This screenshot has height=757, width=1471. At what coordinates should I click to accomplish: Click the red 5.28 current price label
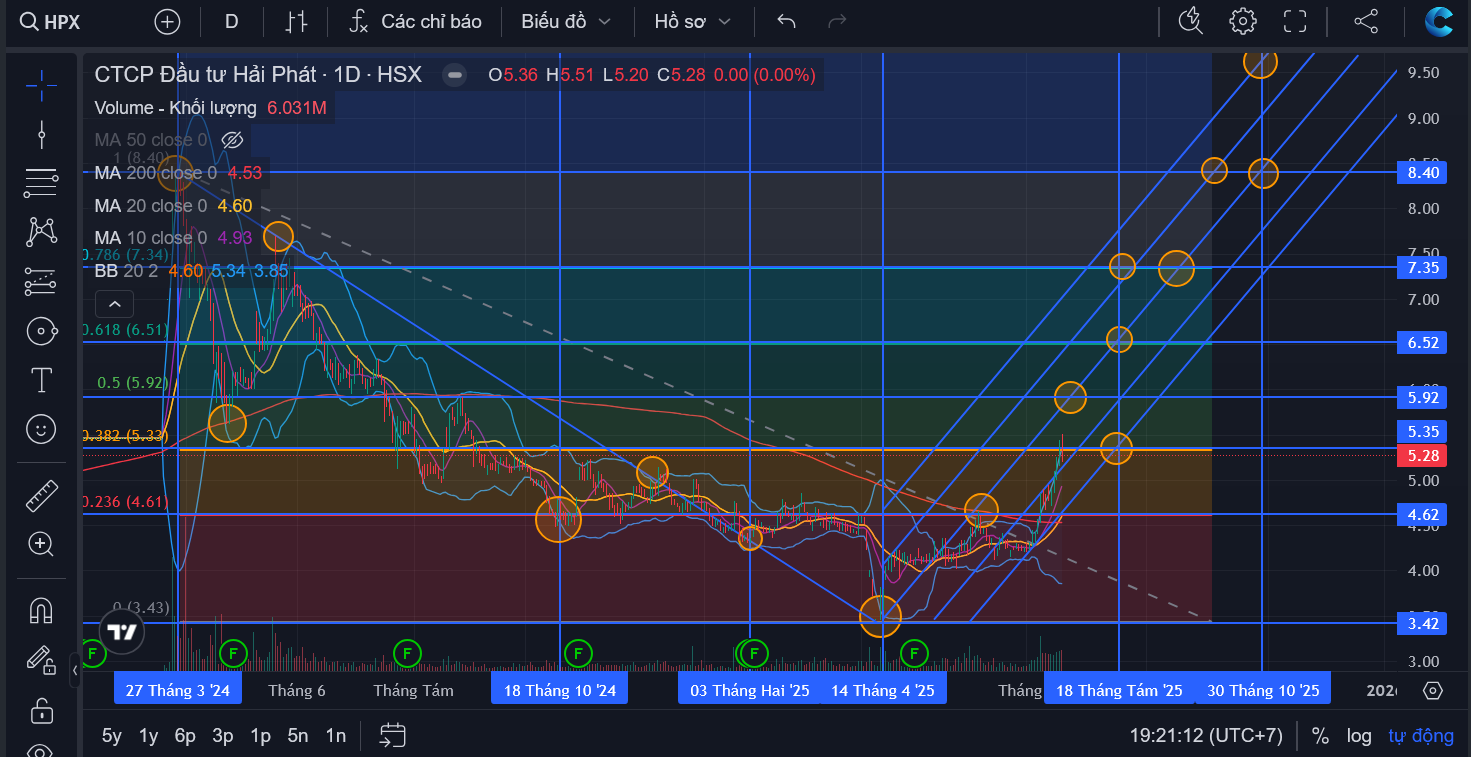click(x=1423, y=456)
